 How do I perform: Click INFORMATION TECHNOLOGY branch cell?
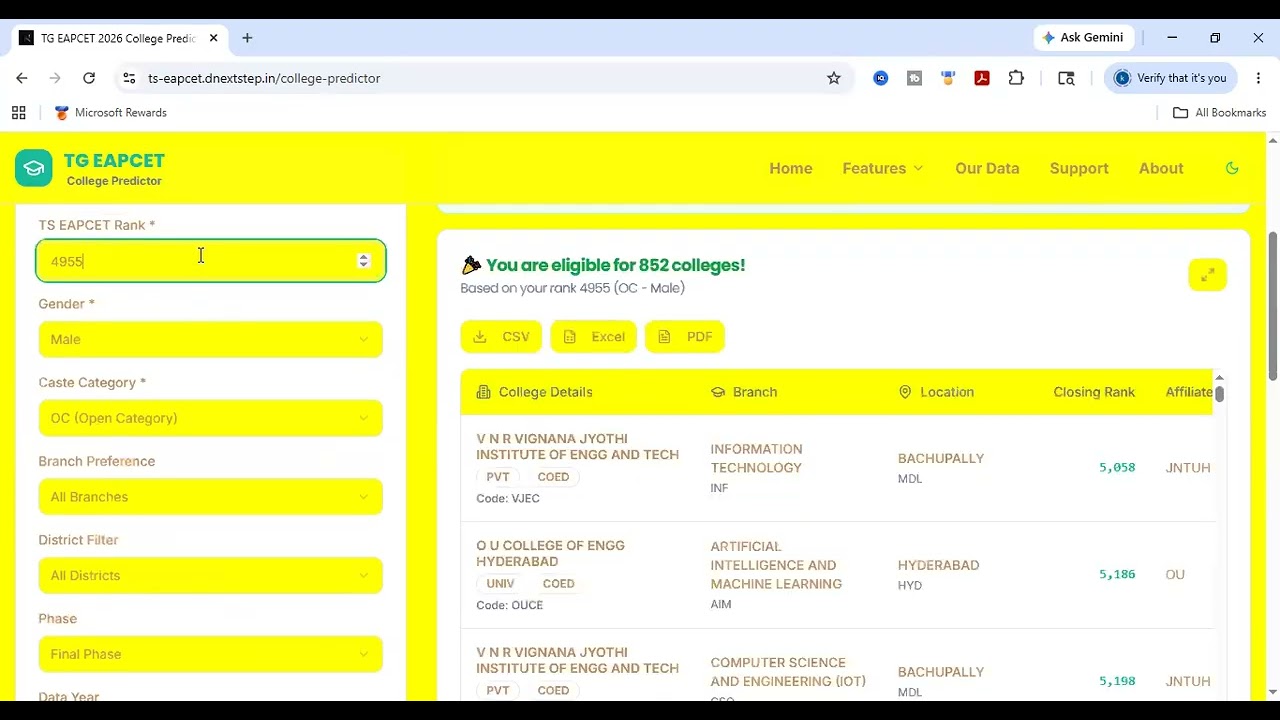[x=756, y=458]
